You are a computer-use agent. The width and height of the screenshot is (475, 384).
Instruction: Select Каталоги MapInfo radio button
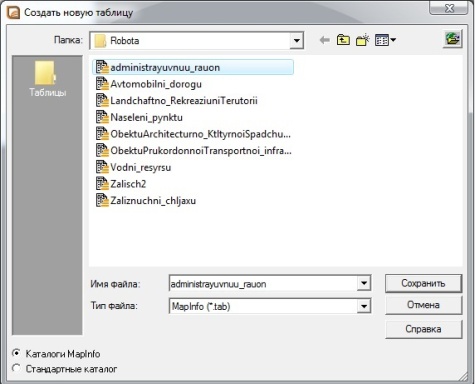coord(16,353)
